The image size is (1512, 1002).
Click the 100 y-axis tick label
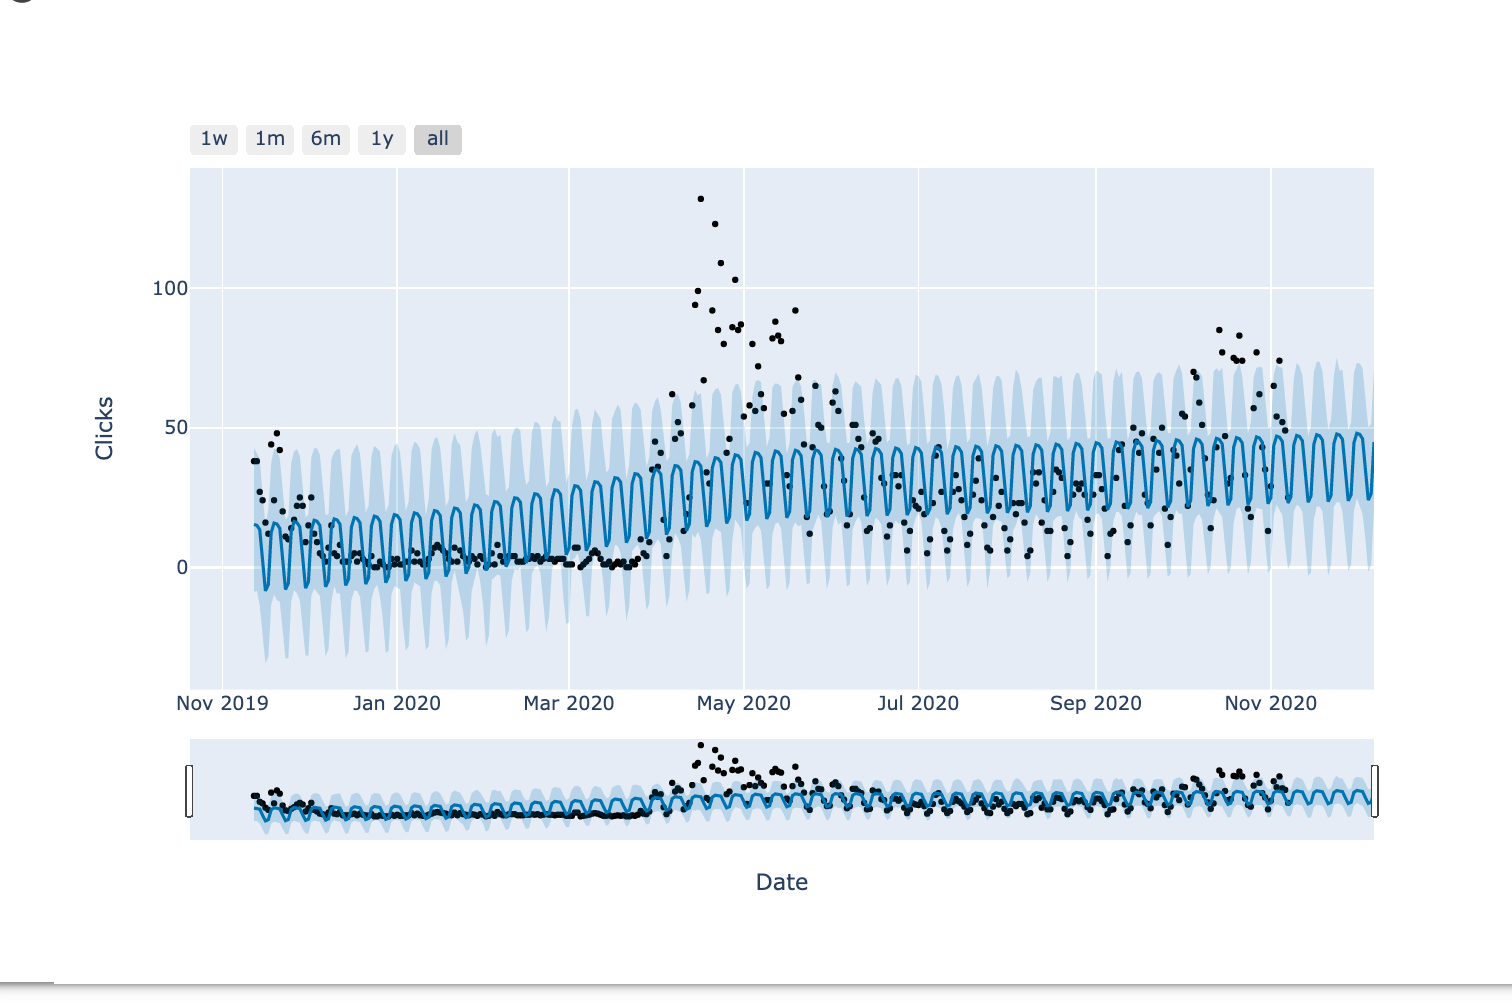click(170, 288)
